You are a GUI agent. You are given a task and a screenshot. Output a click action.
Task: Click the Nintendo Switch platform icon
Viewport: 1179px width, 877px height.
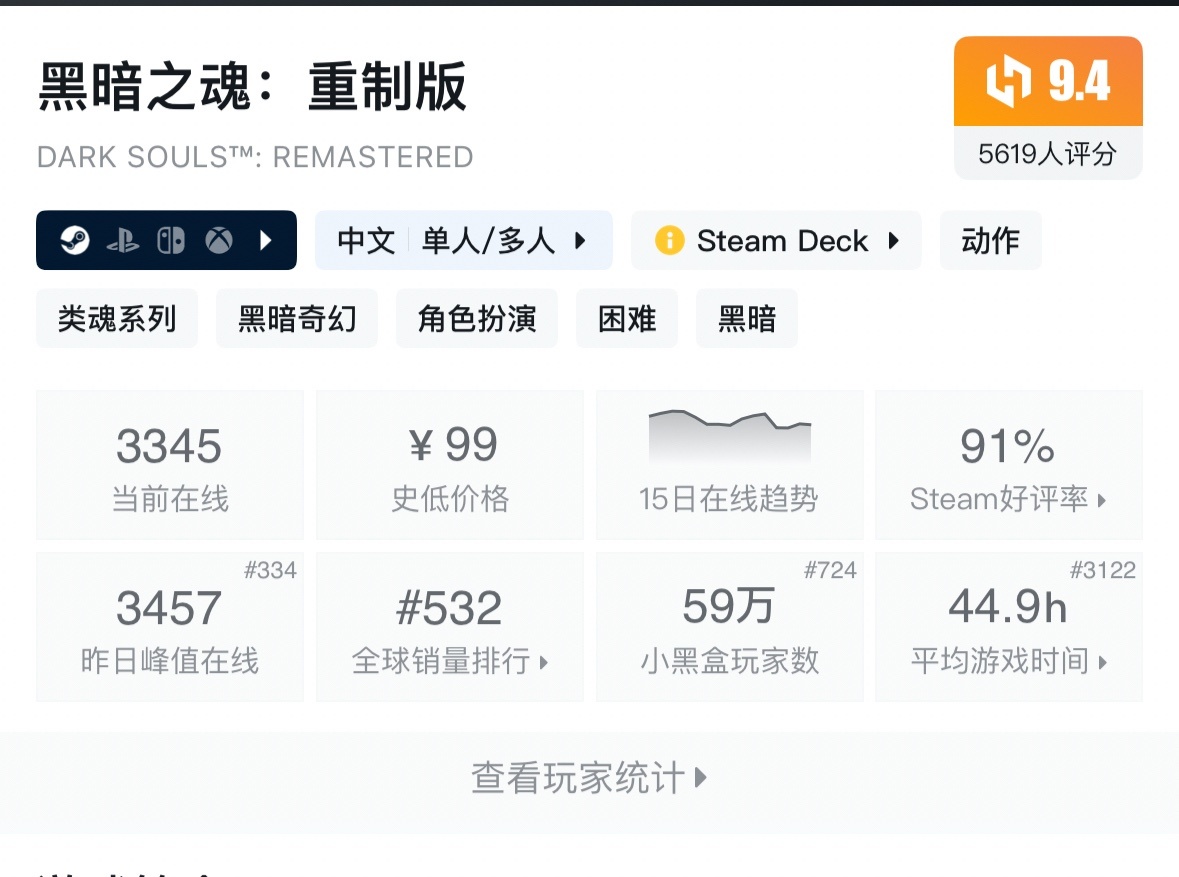pyautogui.click(x=170, y=240)
